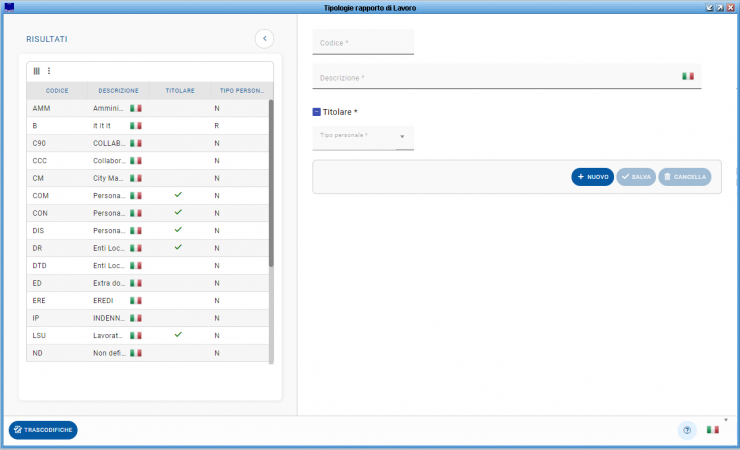Sort by the Descrizione column header
740x450 pixels.
(x=118, y=90)
